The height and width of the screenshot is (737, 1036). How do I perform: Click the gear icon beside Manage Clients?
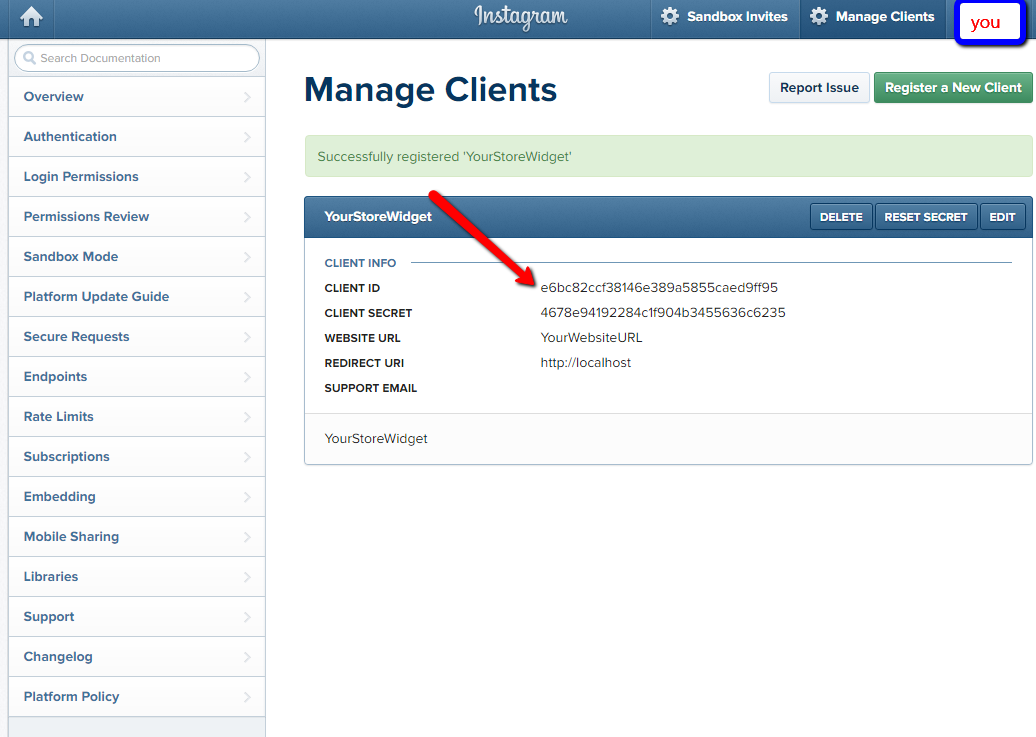[x=819, y=17]
